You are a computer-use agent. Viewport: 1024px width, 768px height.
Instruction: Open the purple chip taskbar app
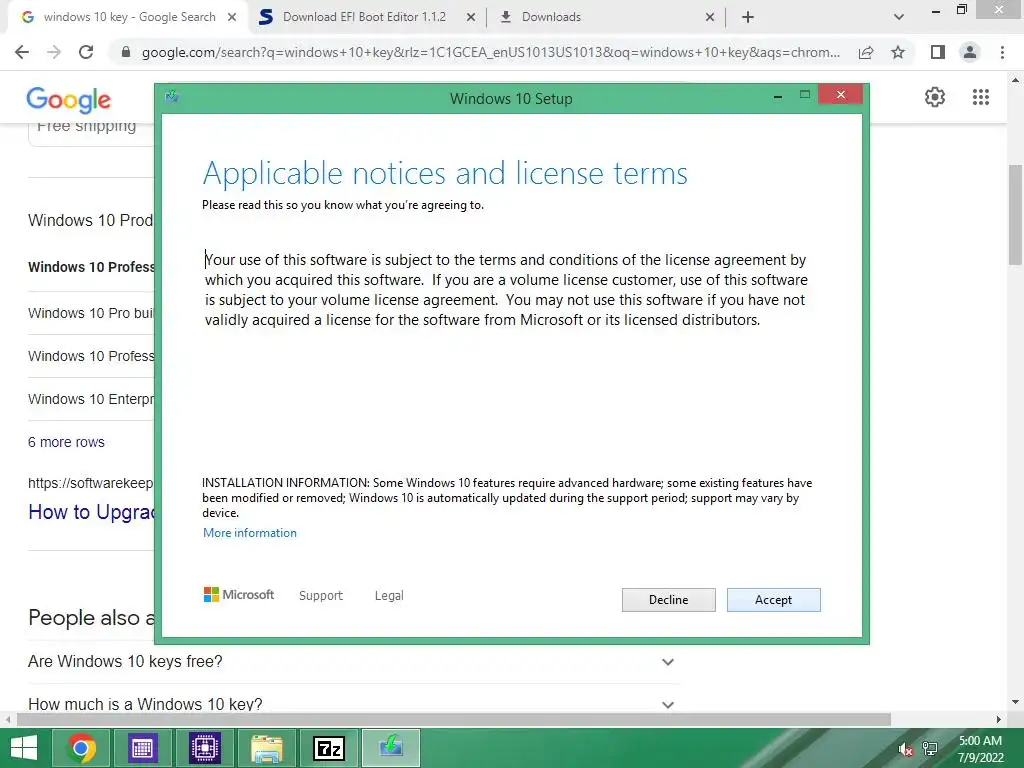point(204,748)
